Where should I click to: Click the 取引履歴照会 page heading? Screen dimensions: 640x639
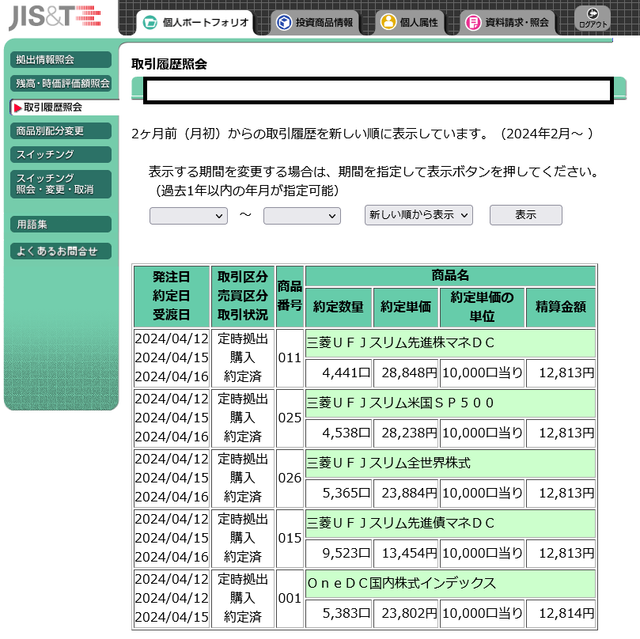click(x=169, y=64)
